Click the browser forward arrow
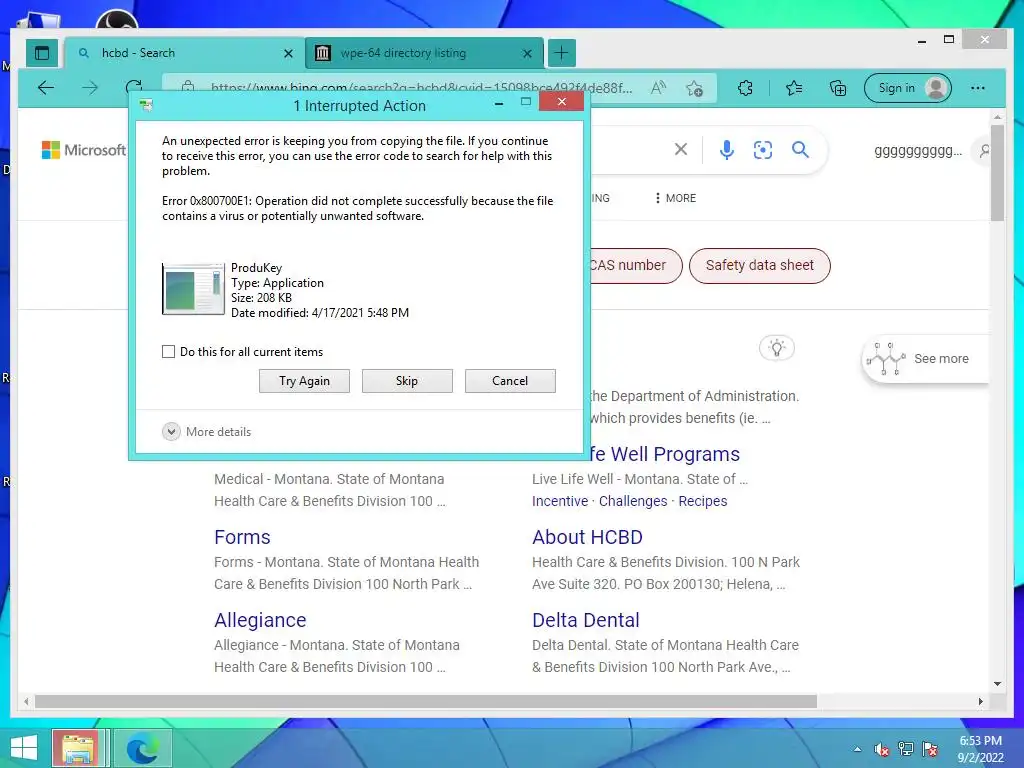Screen dimensions: 1024x768 click(90, 88)
